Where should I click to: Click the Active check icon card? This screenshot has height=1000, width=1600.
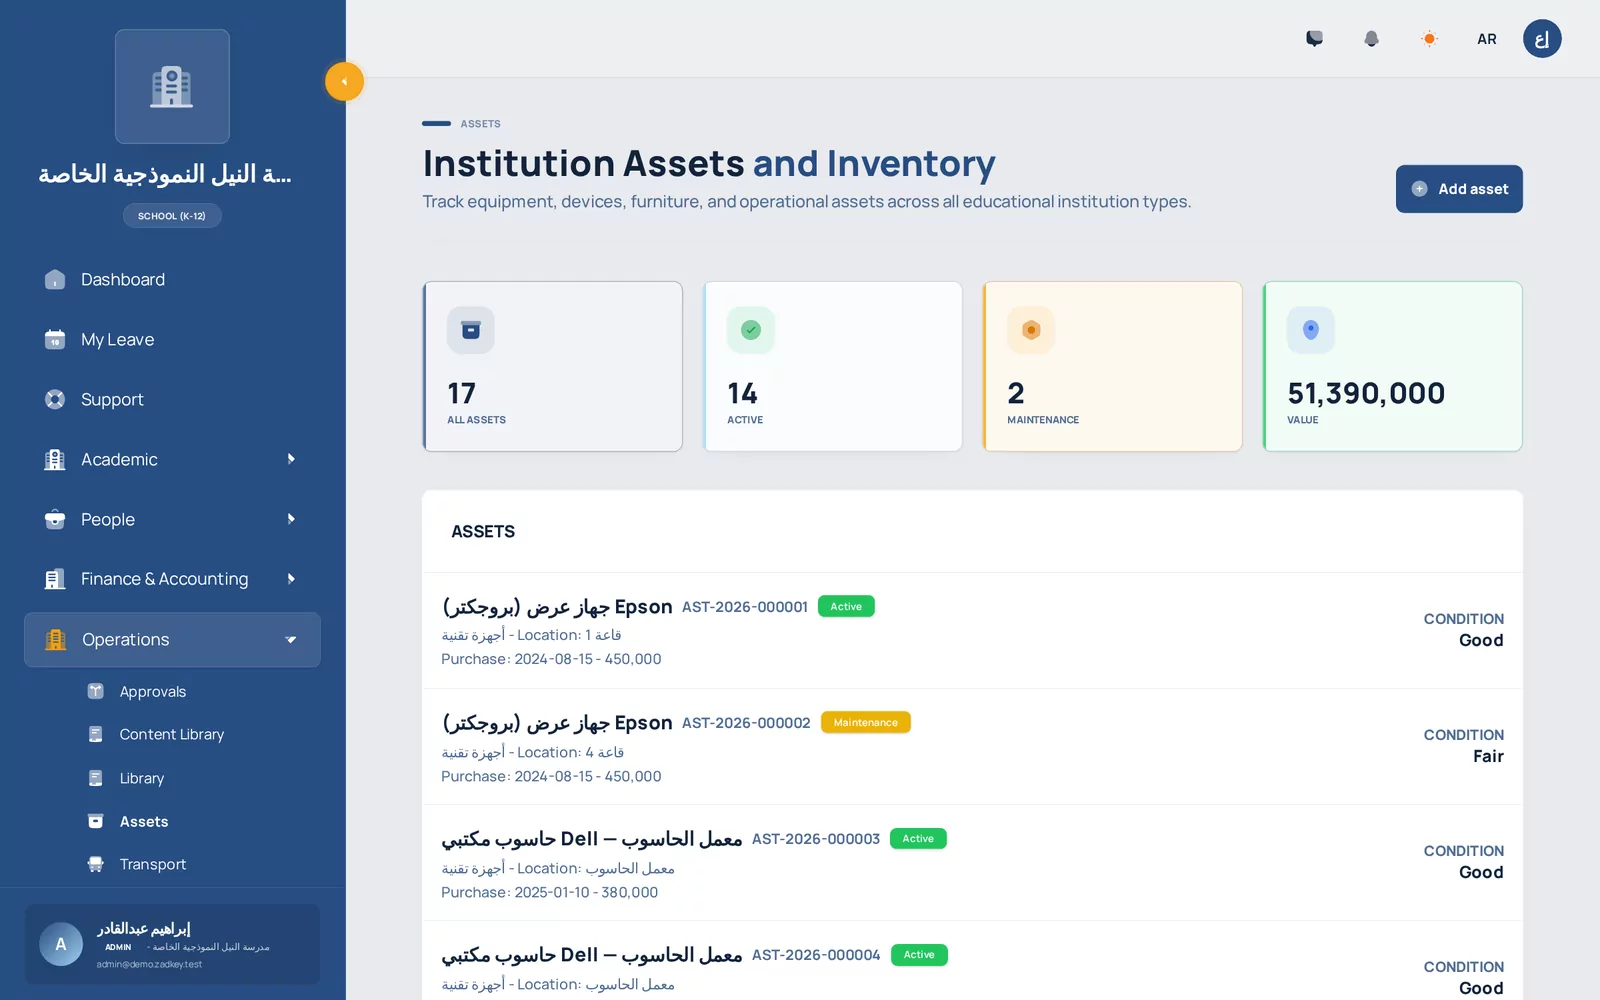coord(751,330)
